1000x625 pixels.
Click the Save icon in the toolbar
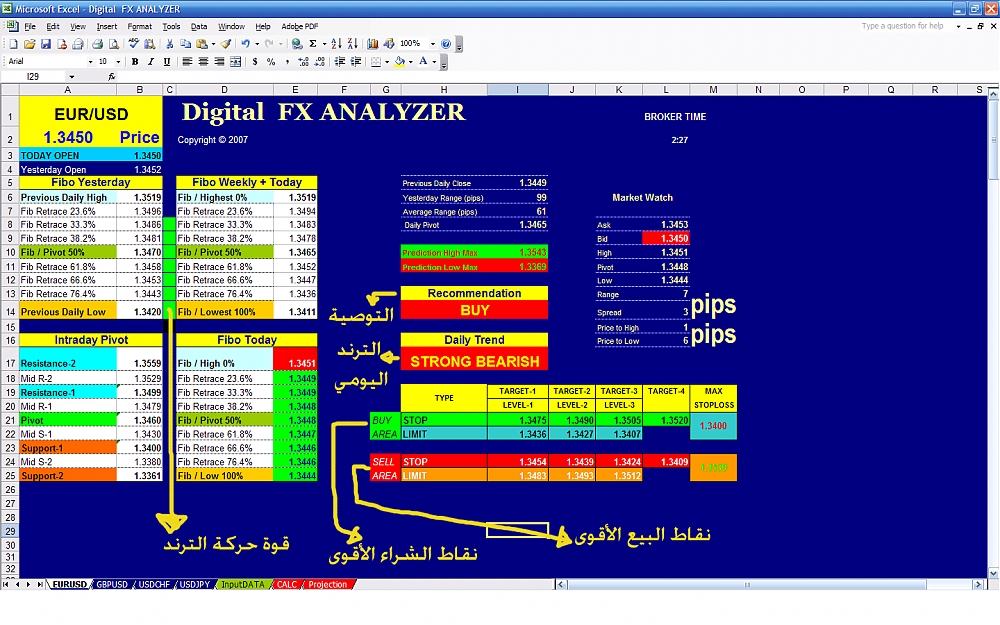point(46,44)
